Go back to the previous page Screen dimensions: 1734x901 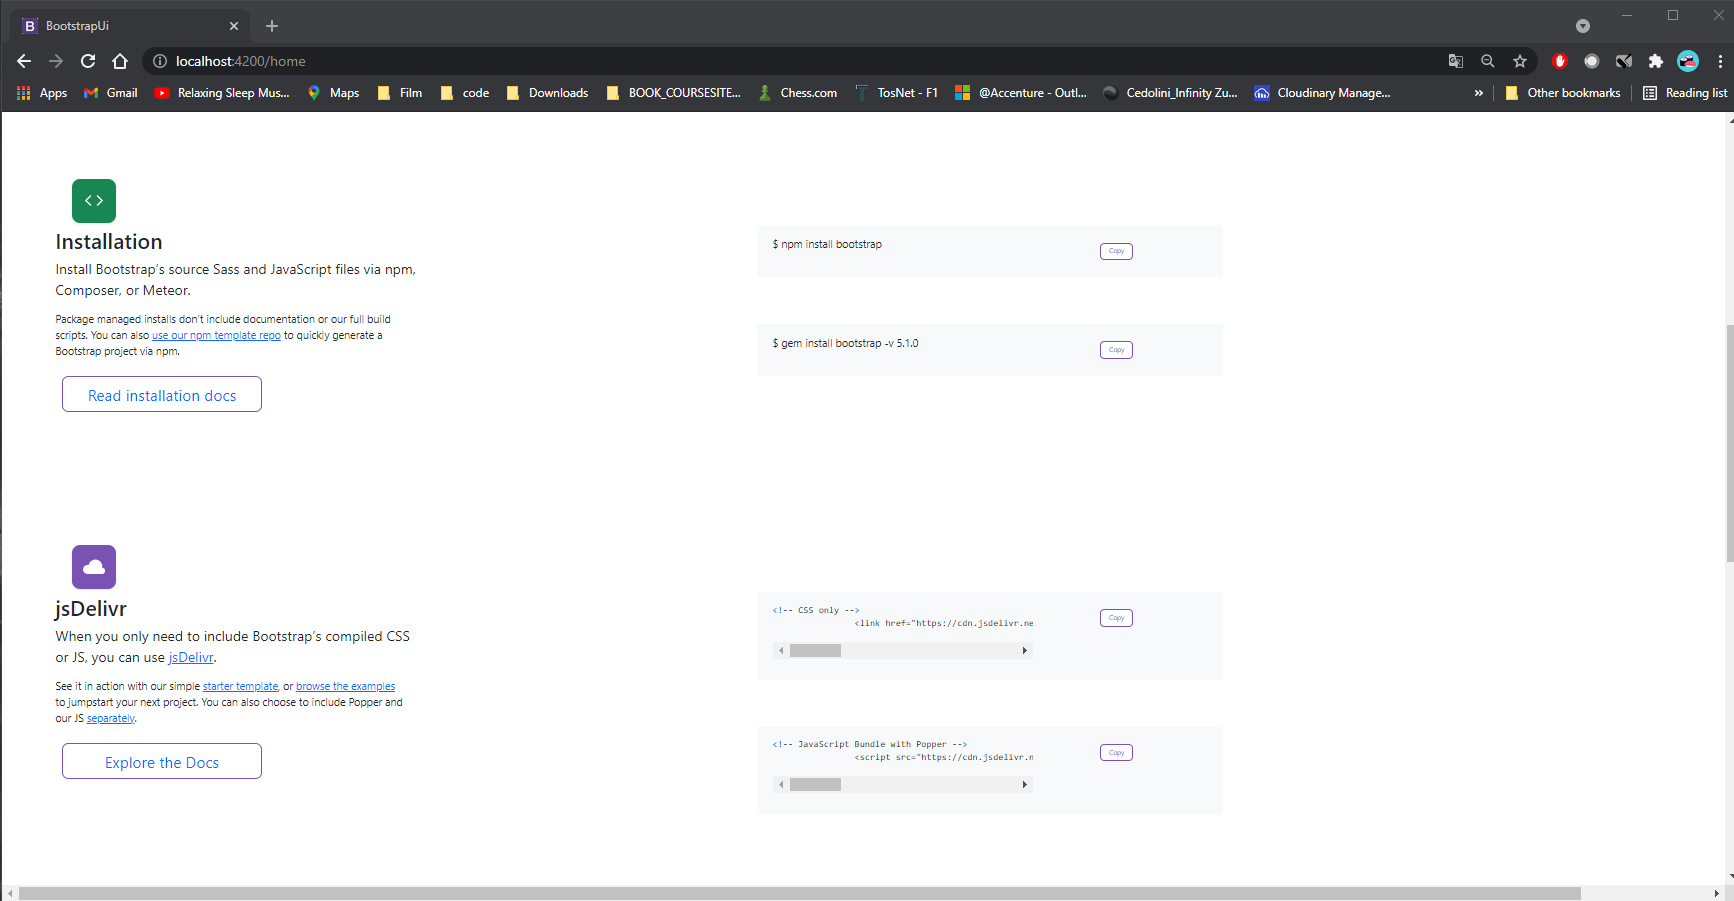(x=24, y=61)
